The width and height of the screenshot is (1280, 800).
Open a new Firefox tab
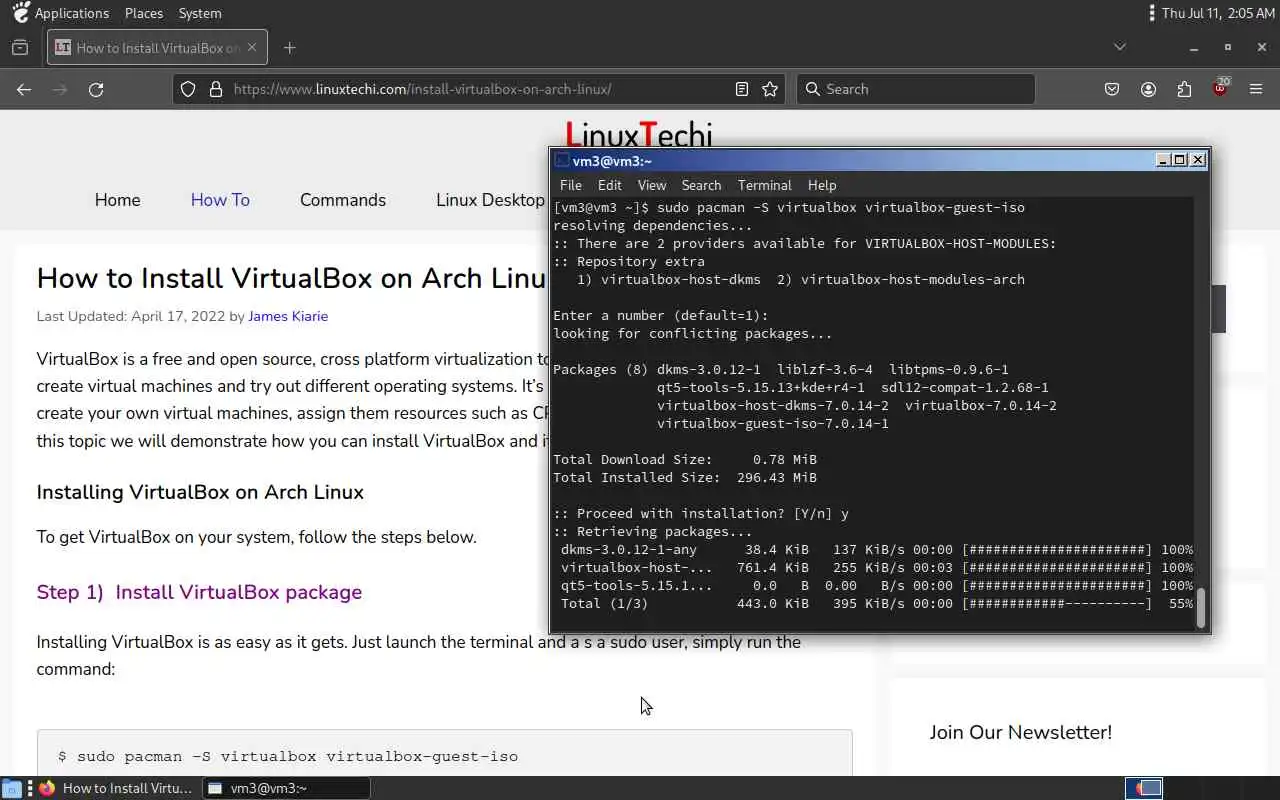click(290, 47)
